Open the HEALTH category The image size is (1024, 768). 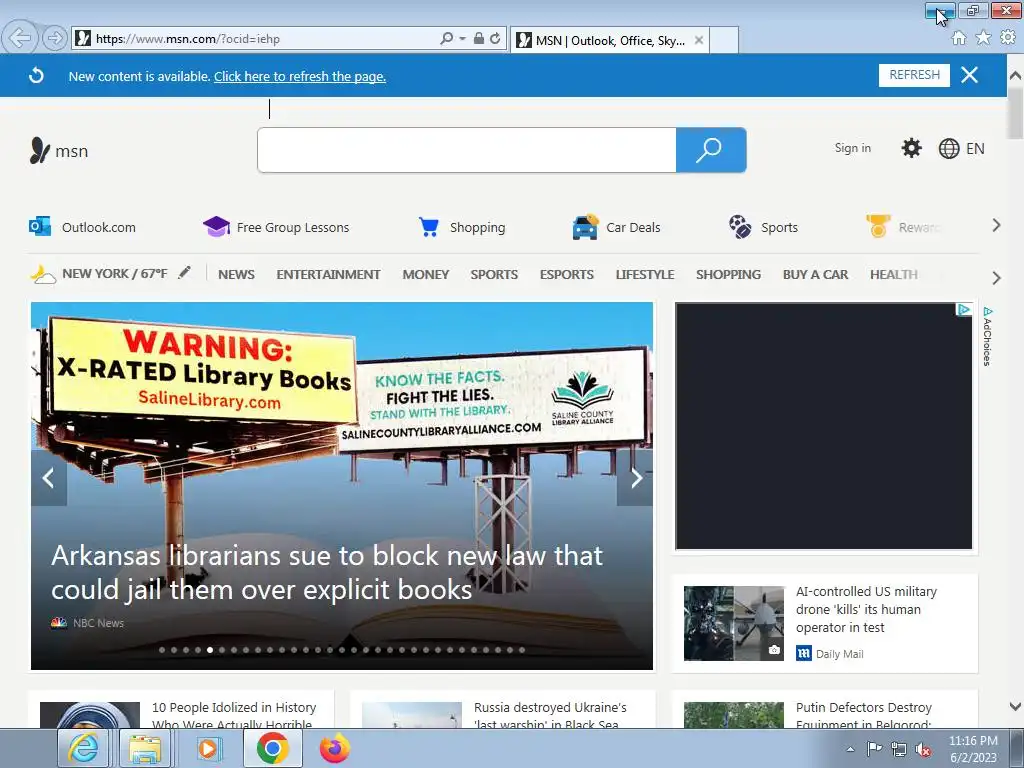tap(893, 274)
